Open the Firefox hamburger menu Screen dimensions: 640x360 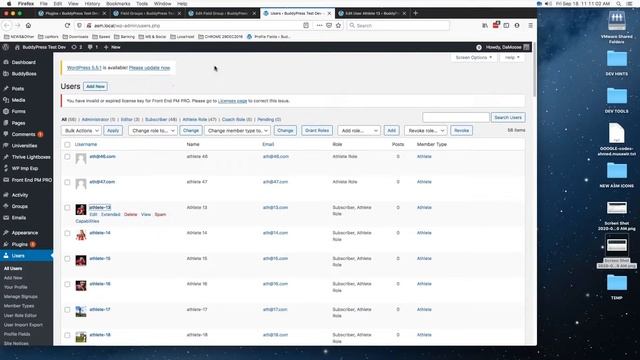(530, 25)
